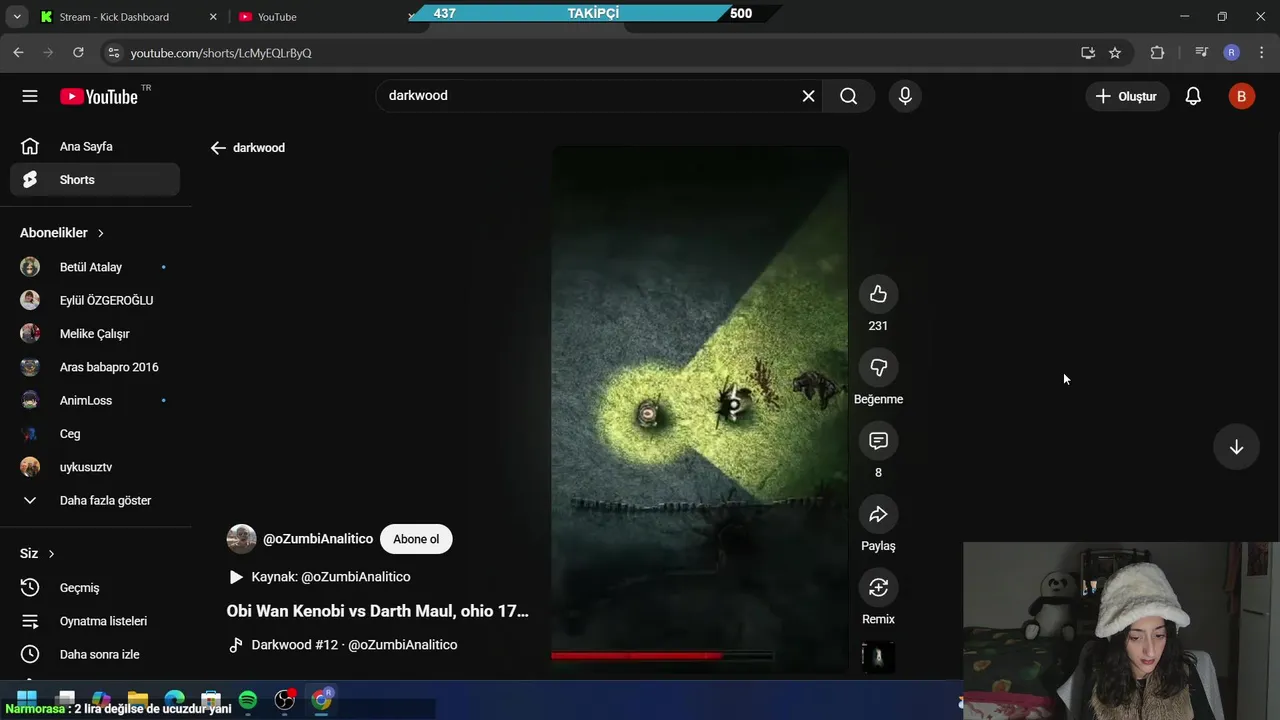Open Ceg subscription channel
This screenshot has width=1280, height=720.
pyautogui.click(x=95, y=434)
